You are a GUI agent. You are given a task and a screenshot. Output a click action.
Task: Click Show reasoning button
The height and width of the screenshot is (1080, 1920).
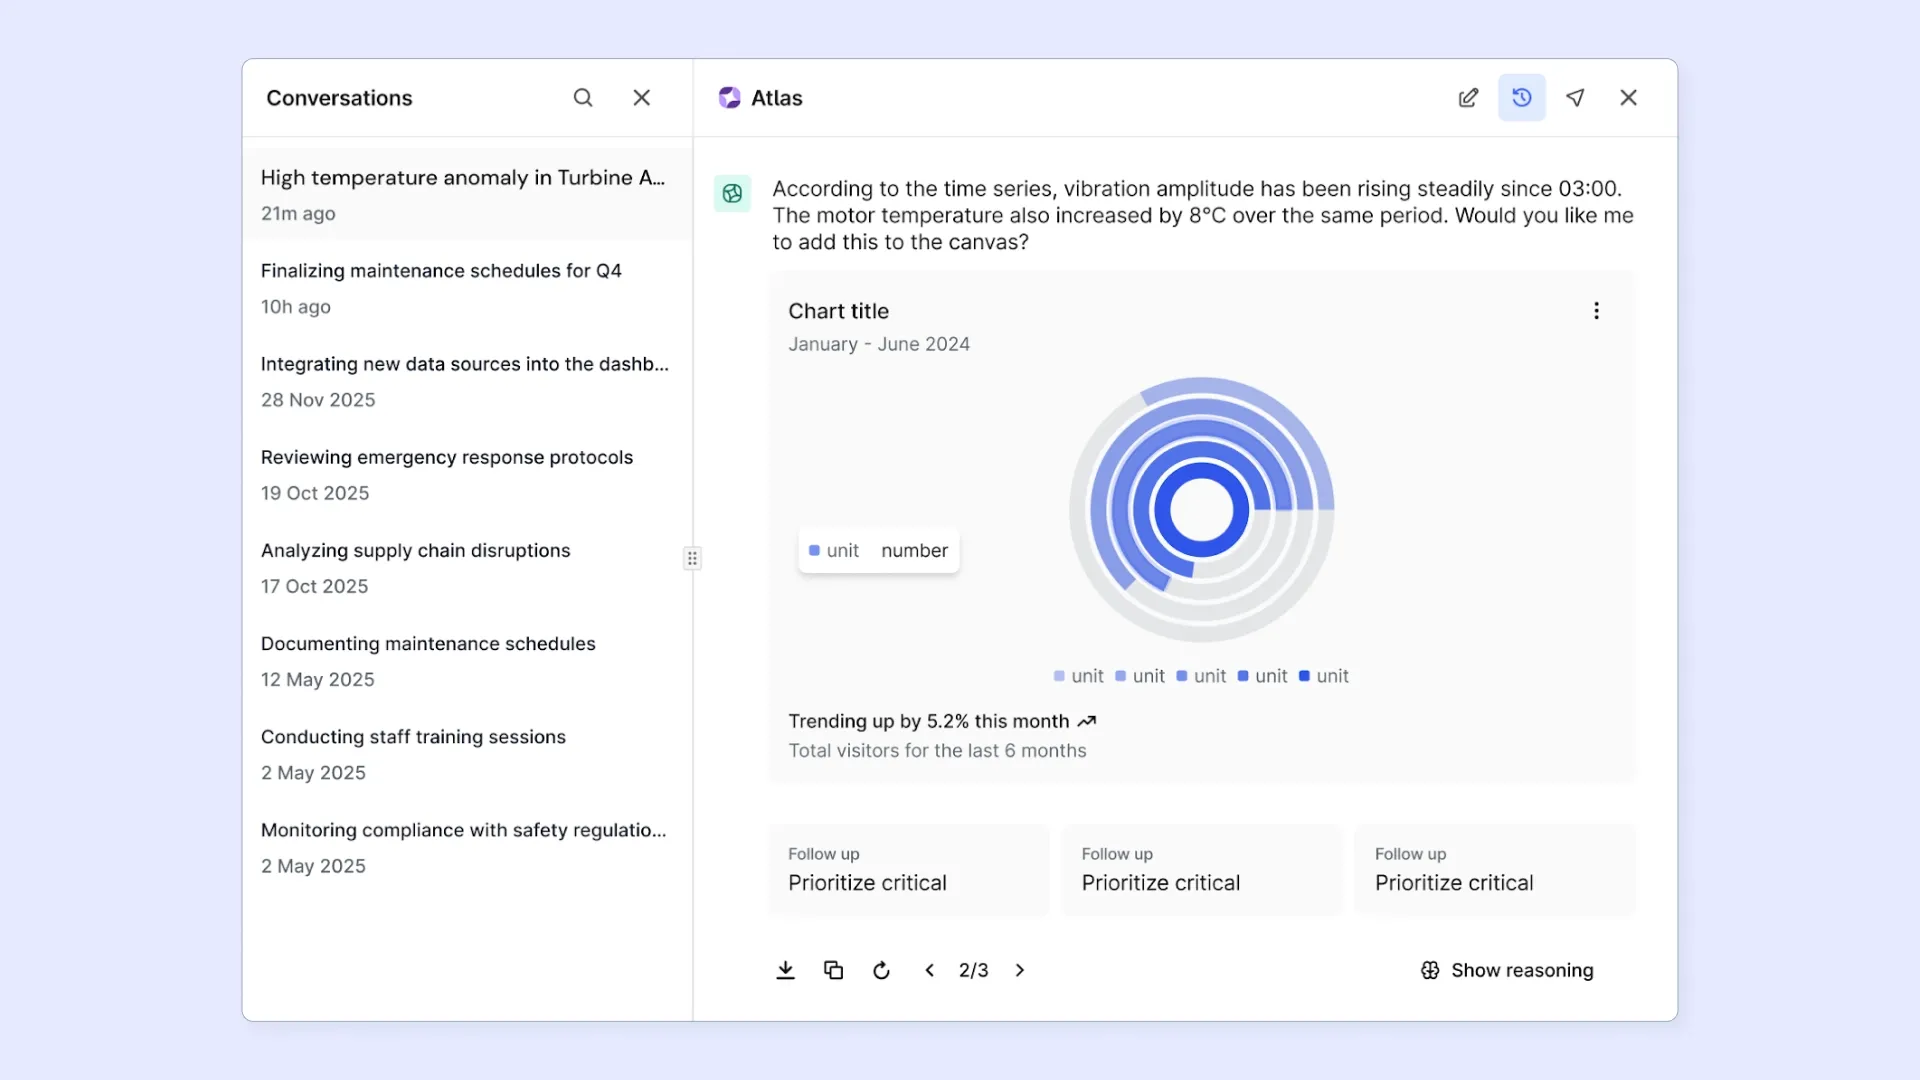pyautogui.click(x=1507, y=970)
